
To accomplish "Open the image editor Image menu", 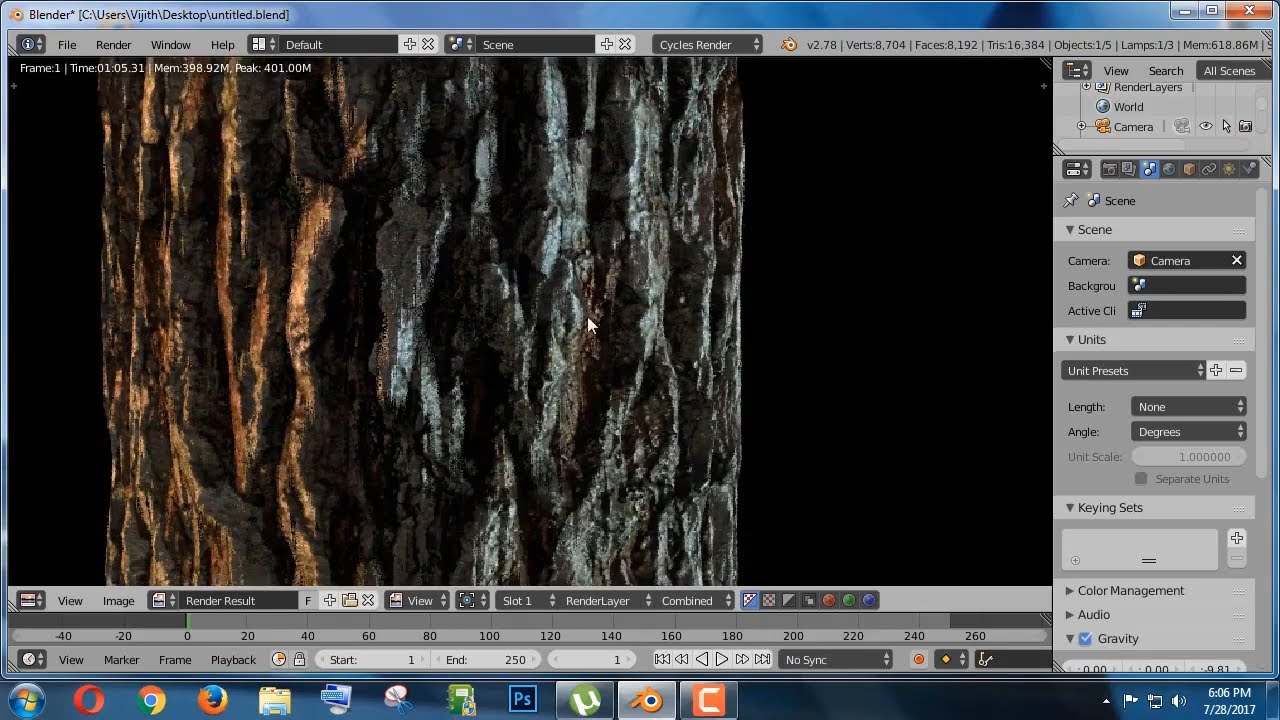I will tap(118, 600).
